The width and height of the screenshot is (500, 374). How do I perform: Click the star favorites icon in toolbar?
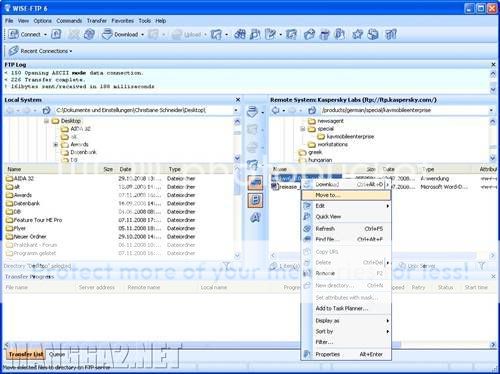tap(357, 34)
